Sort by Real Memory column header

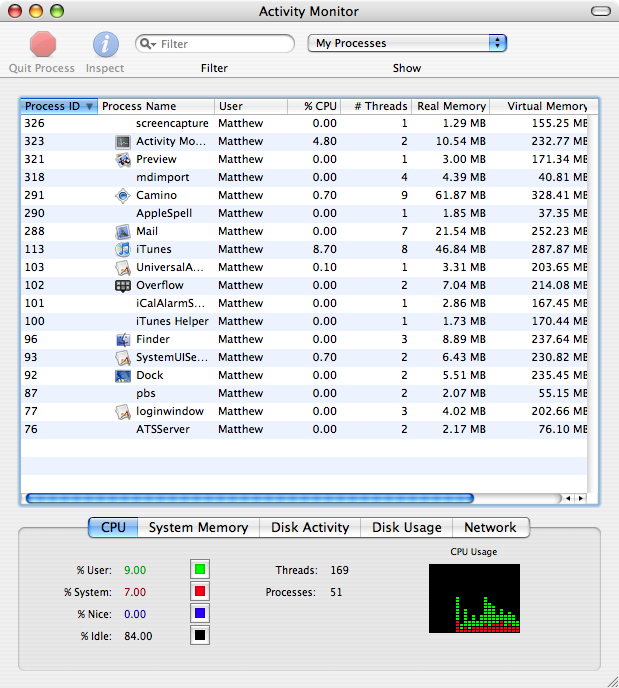[451, 106]
